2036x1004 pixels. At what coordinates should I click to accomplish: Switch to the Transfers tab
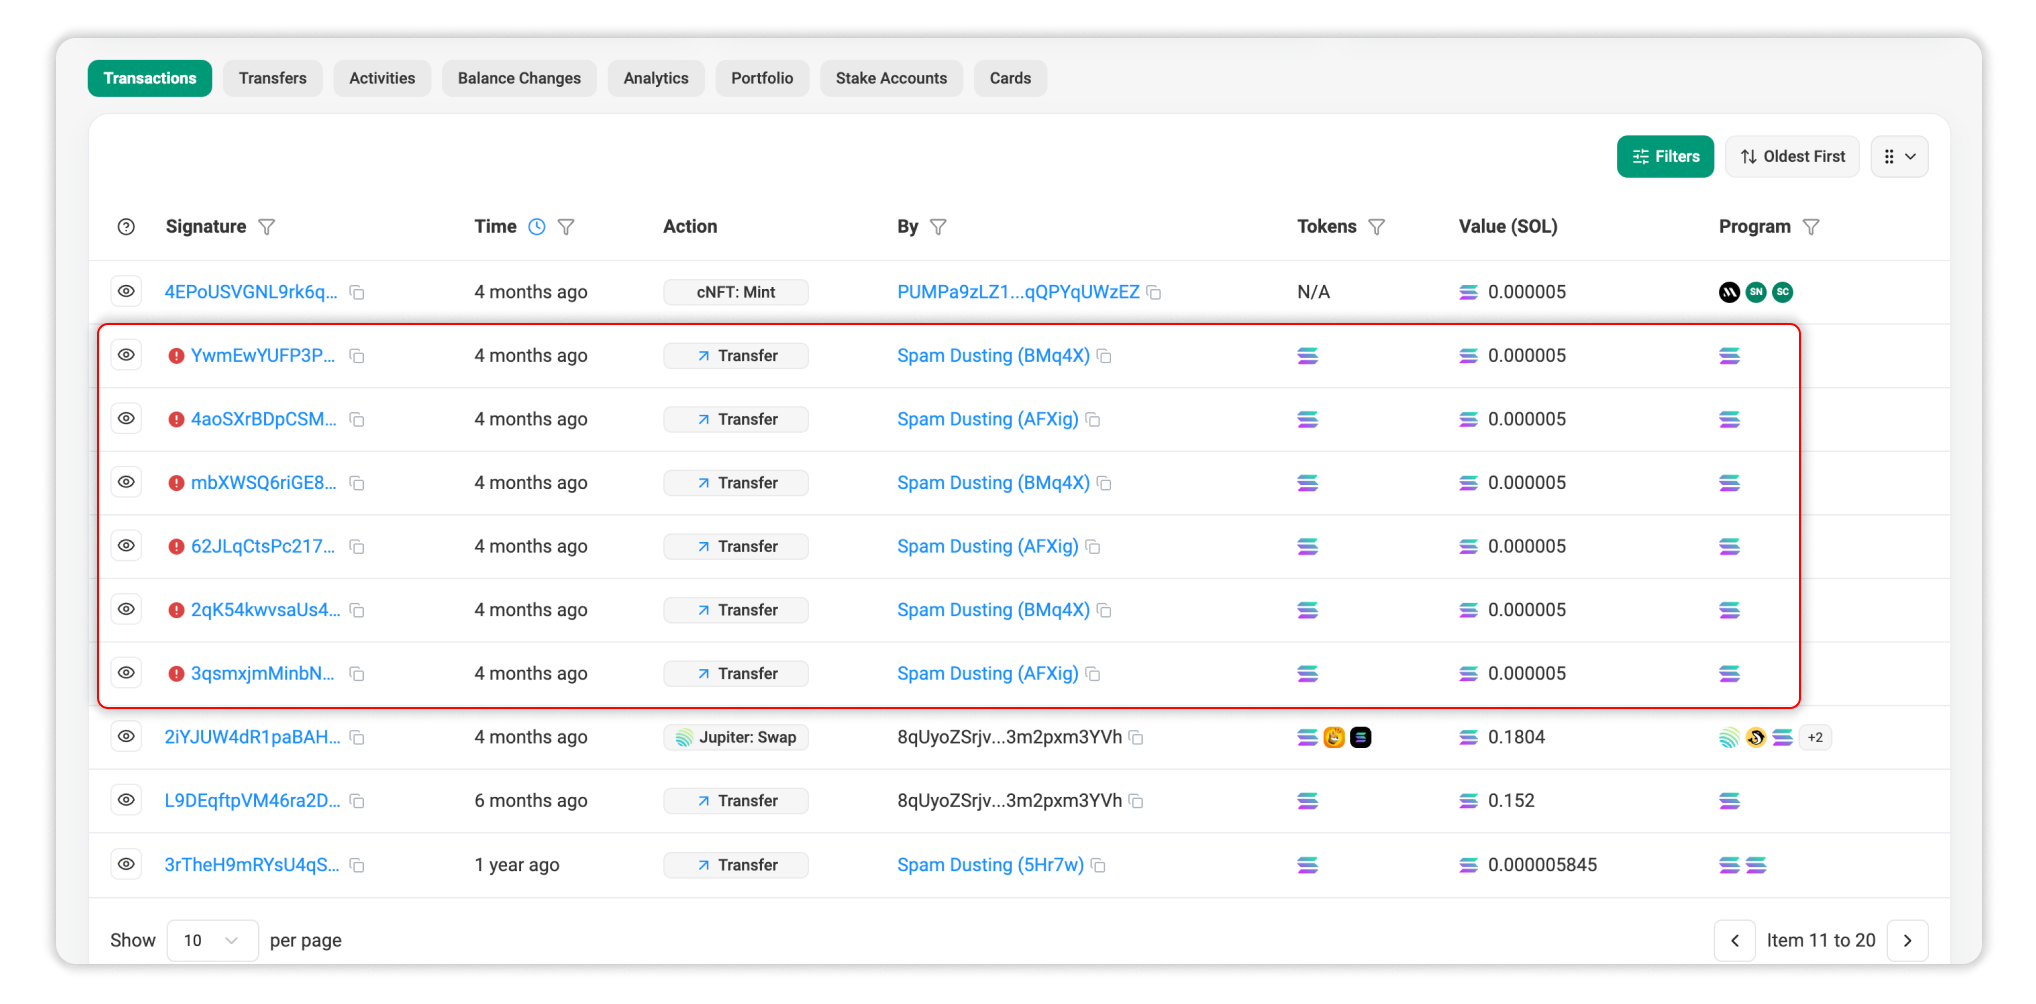coord(273,78)
